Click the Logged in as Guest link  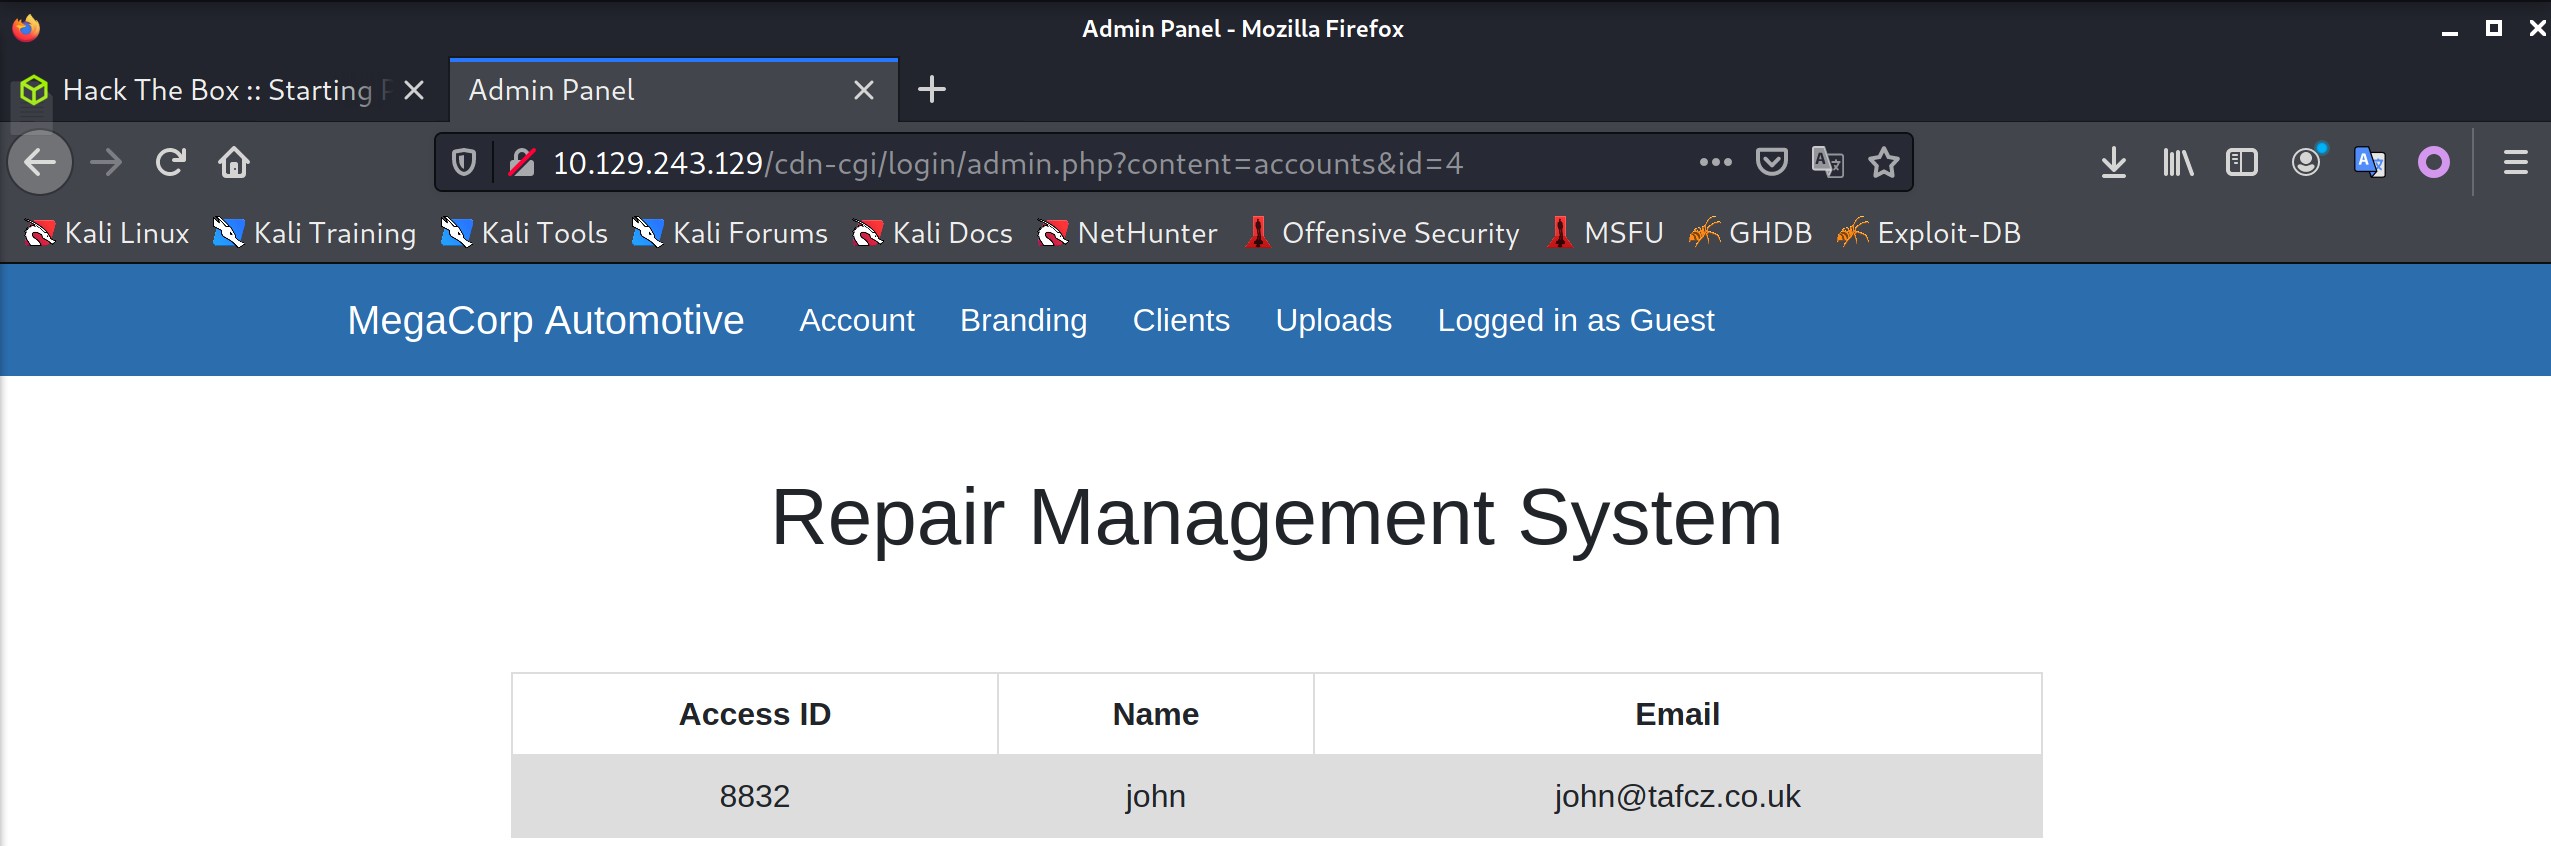1576,320
